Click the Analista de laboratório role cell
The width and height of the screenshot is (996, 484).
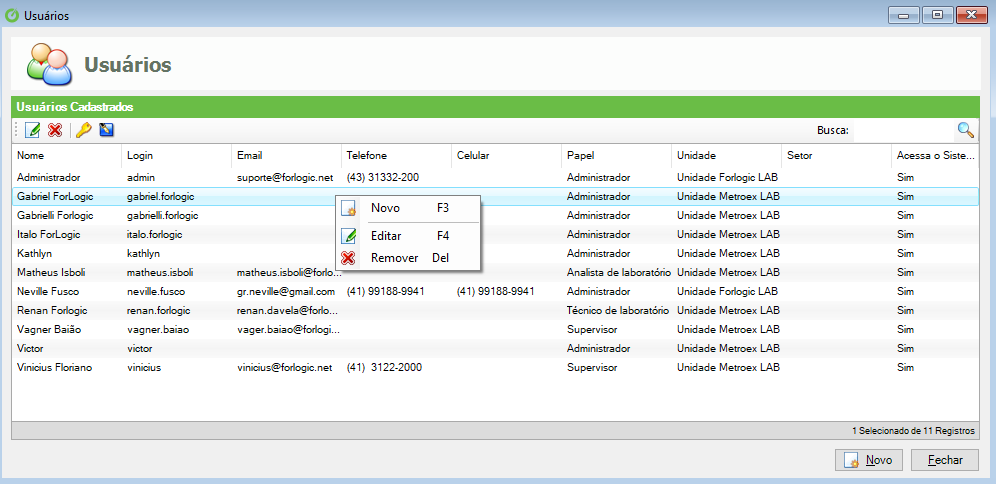[x=619, y=272]
